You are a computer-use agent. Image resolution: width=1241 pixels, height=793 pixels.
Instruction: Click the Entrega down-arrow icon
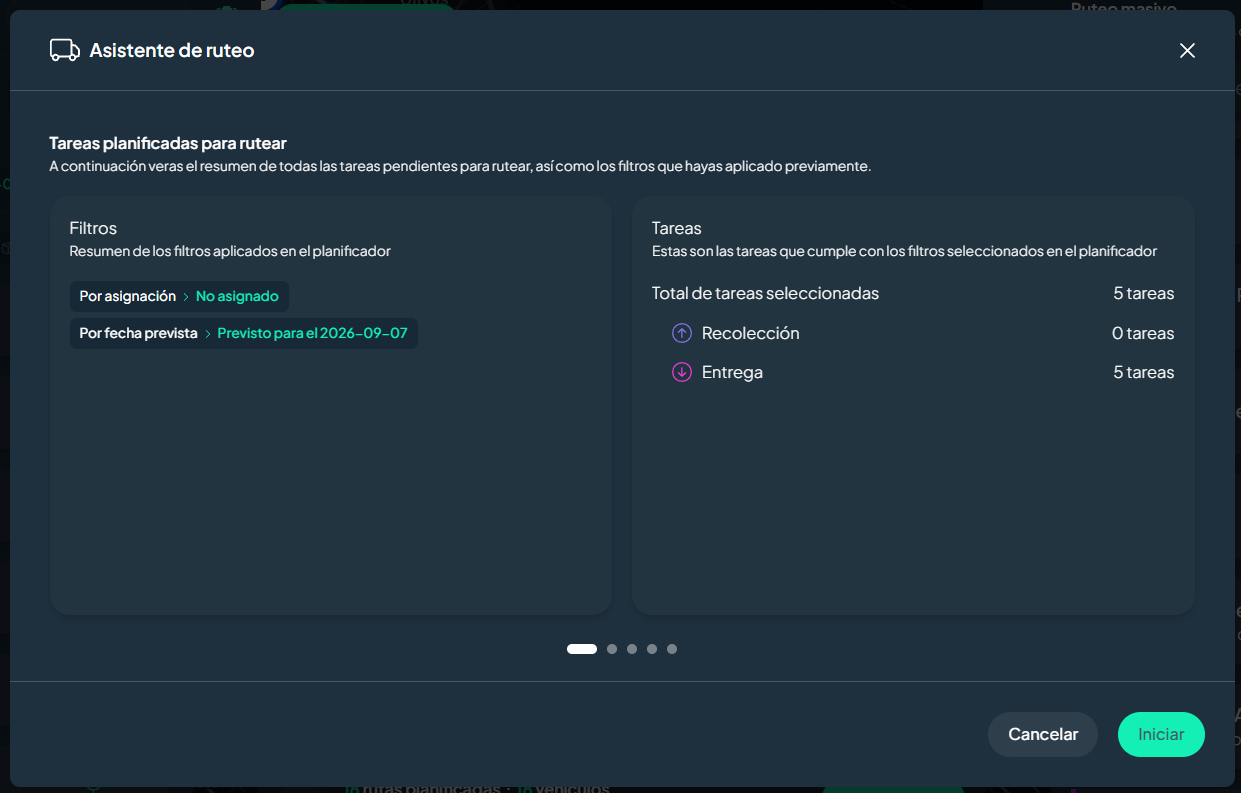click(682, 372)
